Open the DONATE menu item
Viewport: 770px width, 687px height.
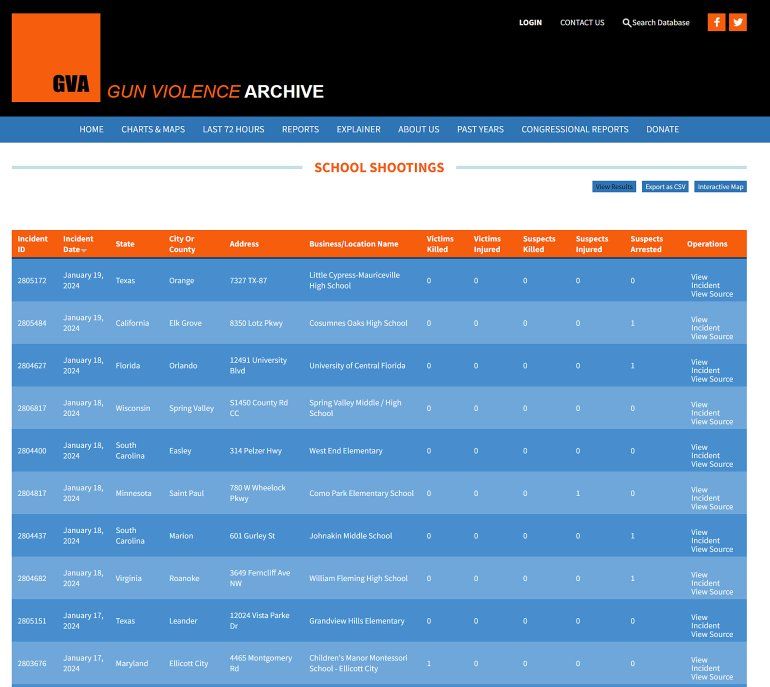click(x=662, y=129)
